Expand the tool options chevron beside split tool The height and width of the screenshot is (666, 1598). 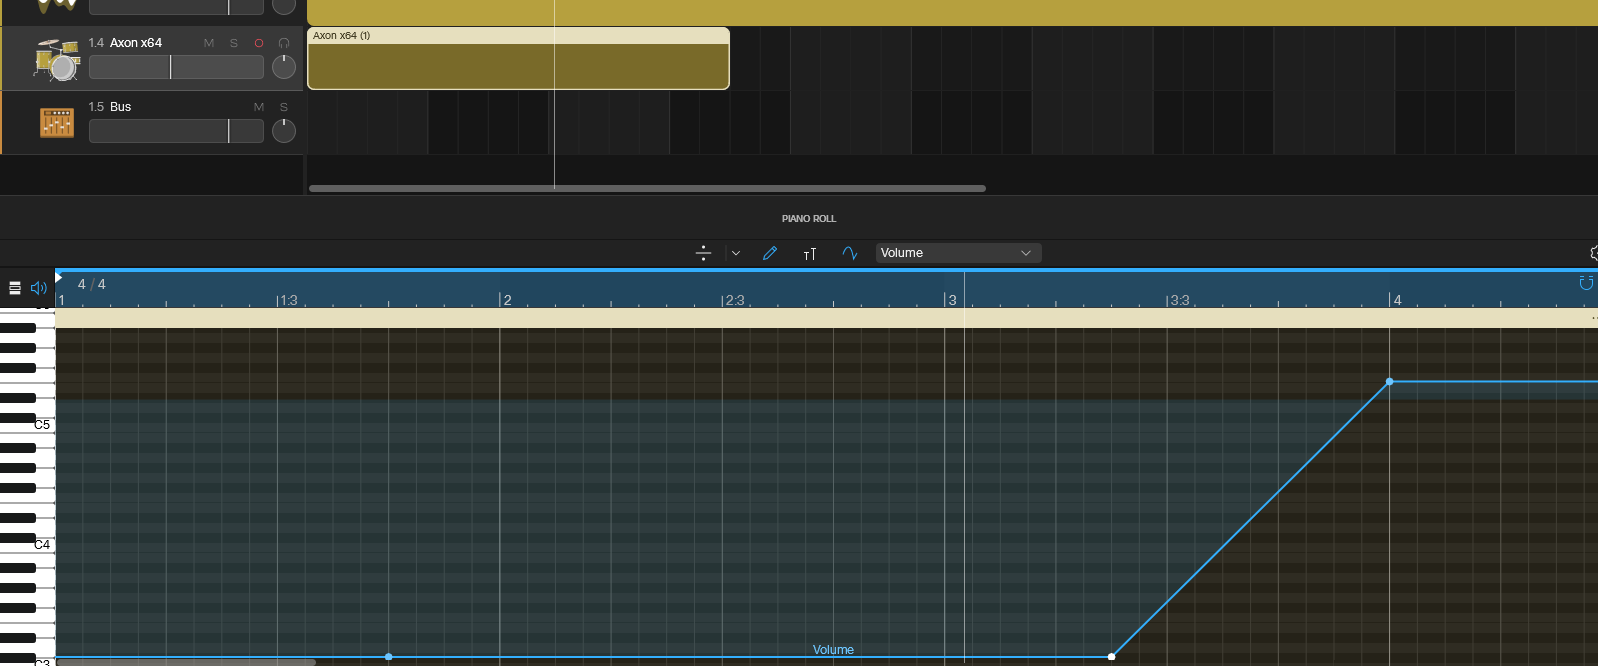pos(736,253)
